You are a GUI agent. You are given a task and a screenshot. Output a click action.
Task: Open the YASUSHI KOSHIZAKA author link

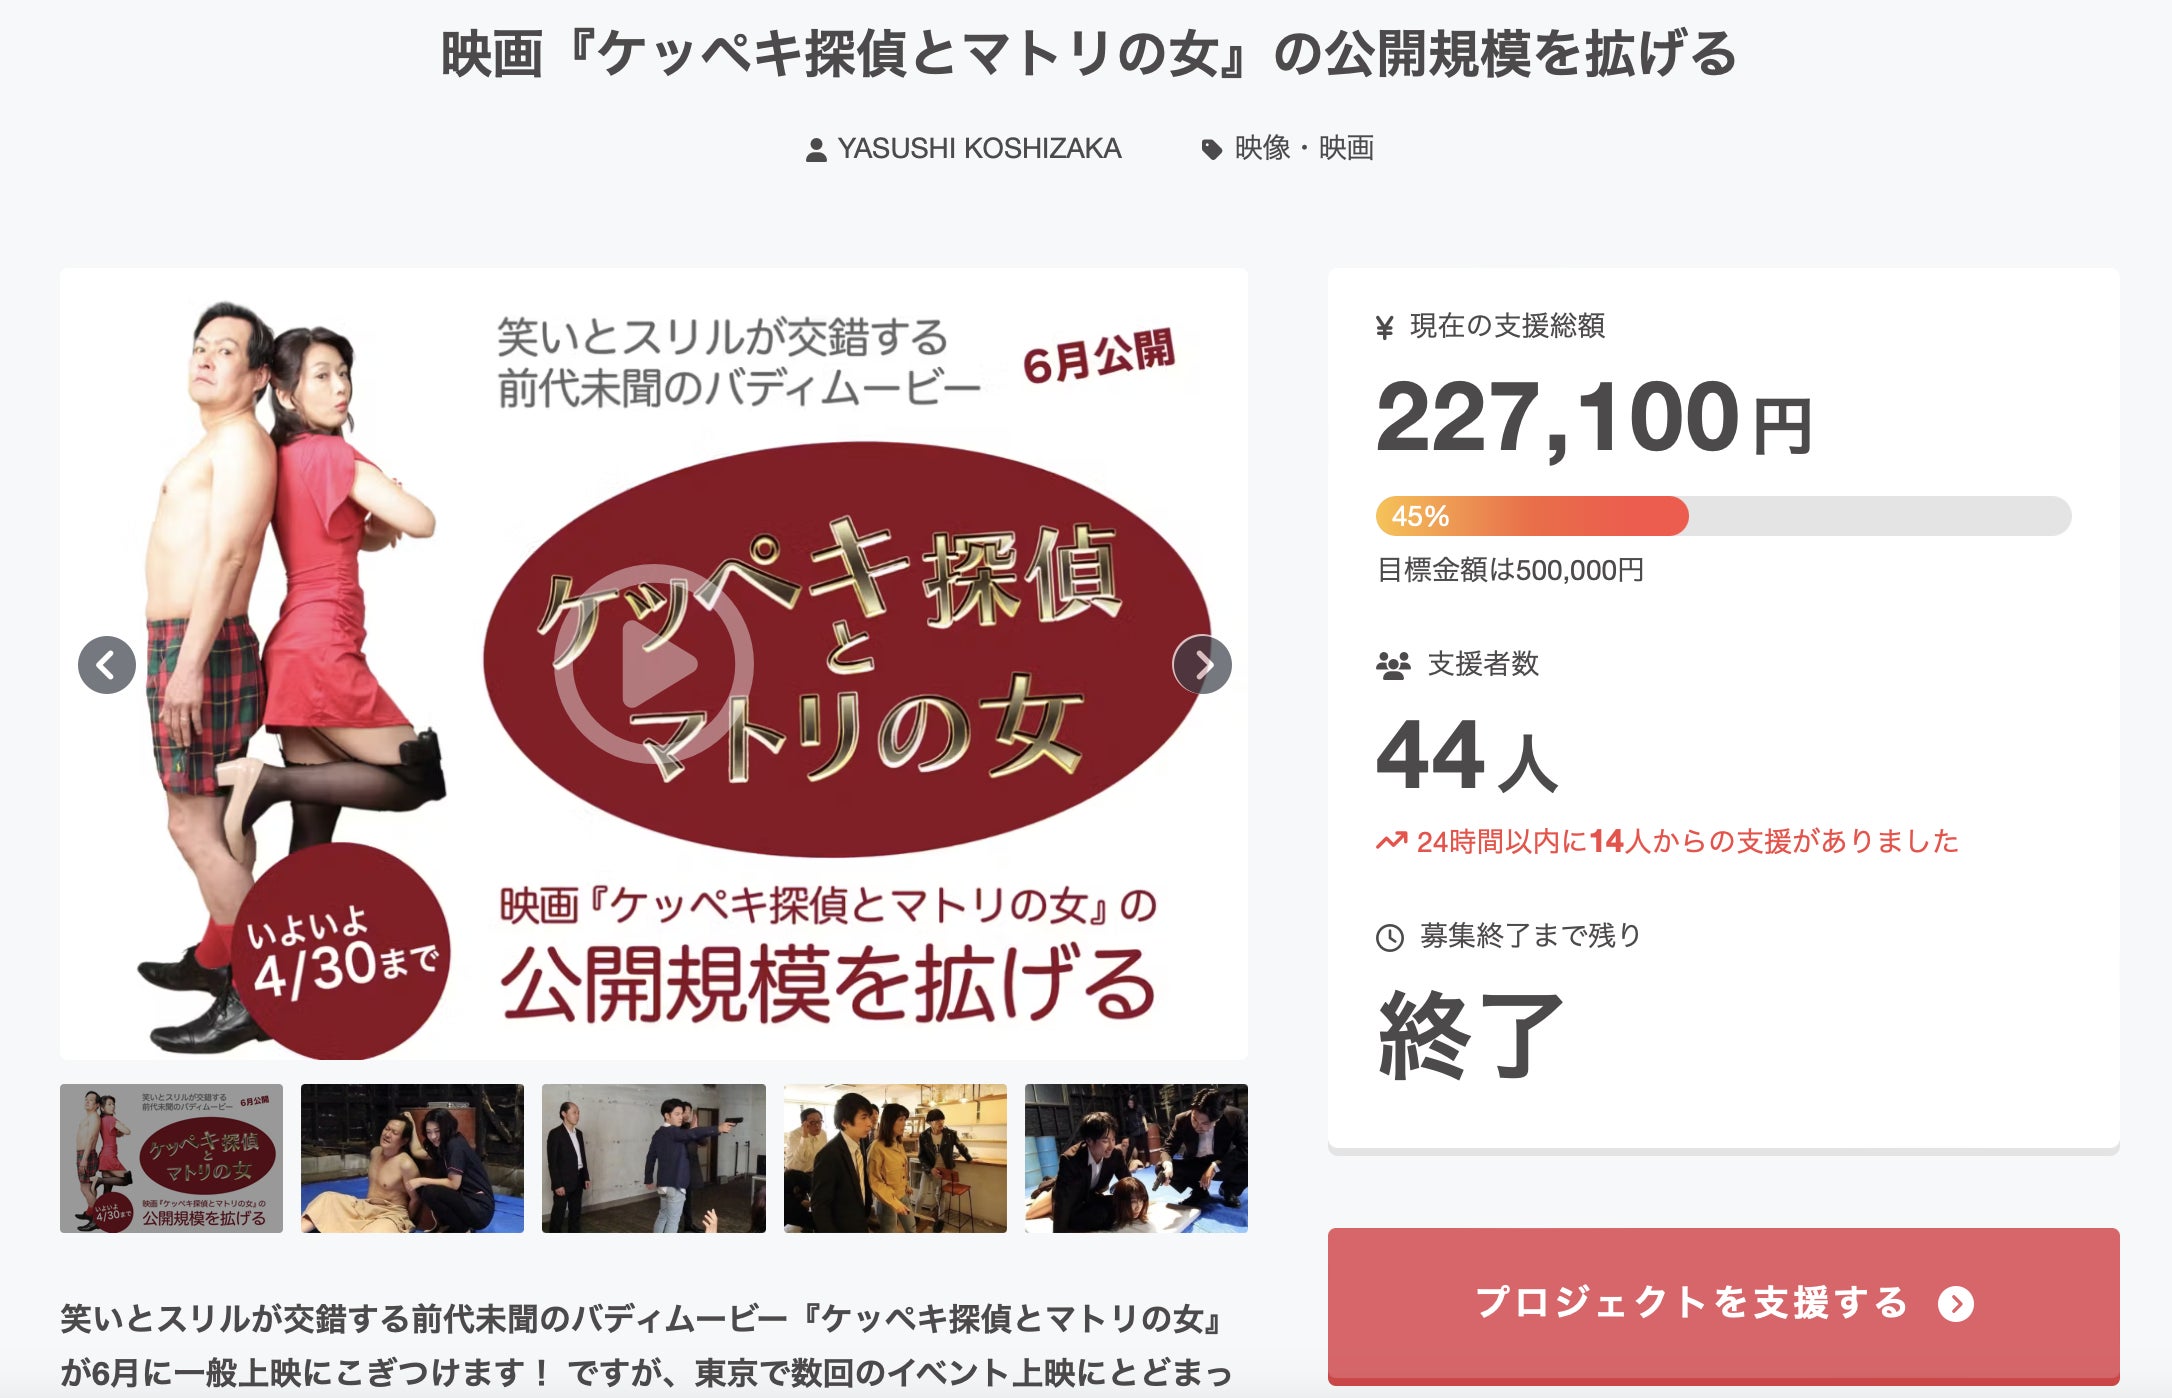coord(979,149)
